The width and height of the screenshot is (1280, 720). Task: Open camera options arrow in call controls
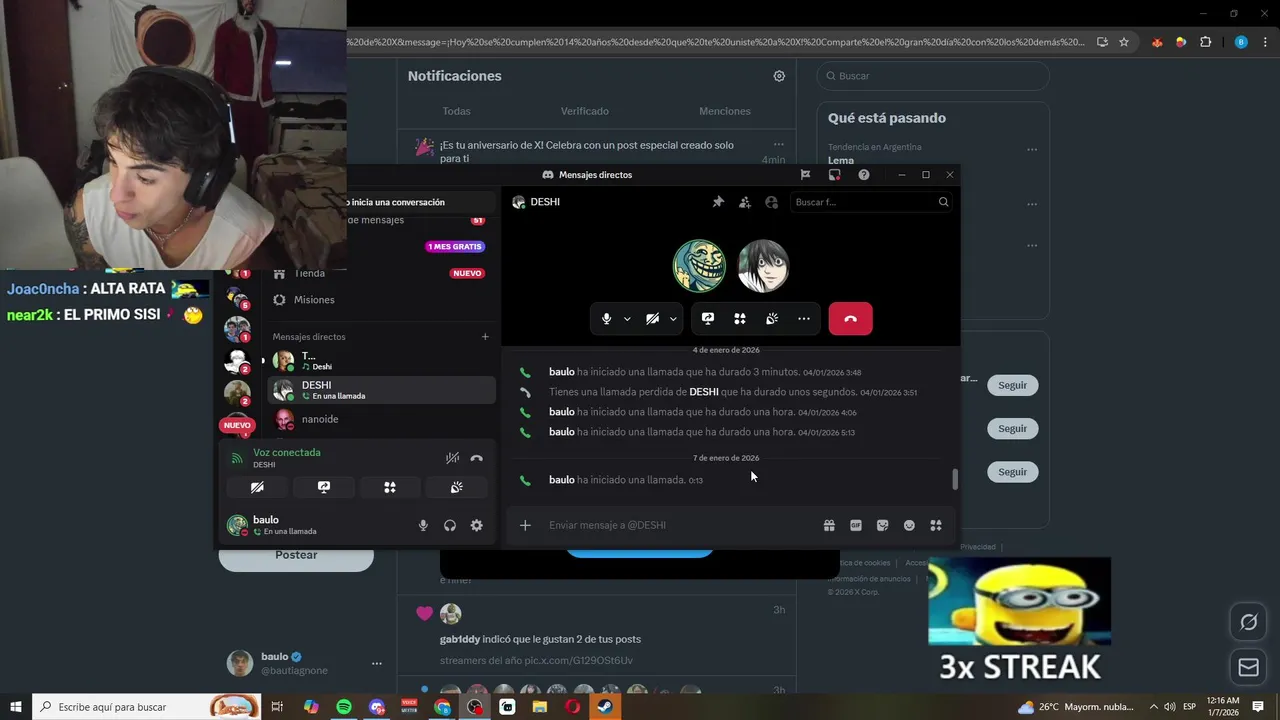tap(673, 319)
